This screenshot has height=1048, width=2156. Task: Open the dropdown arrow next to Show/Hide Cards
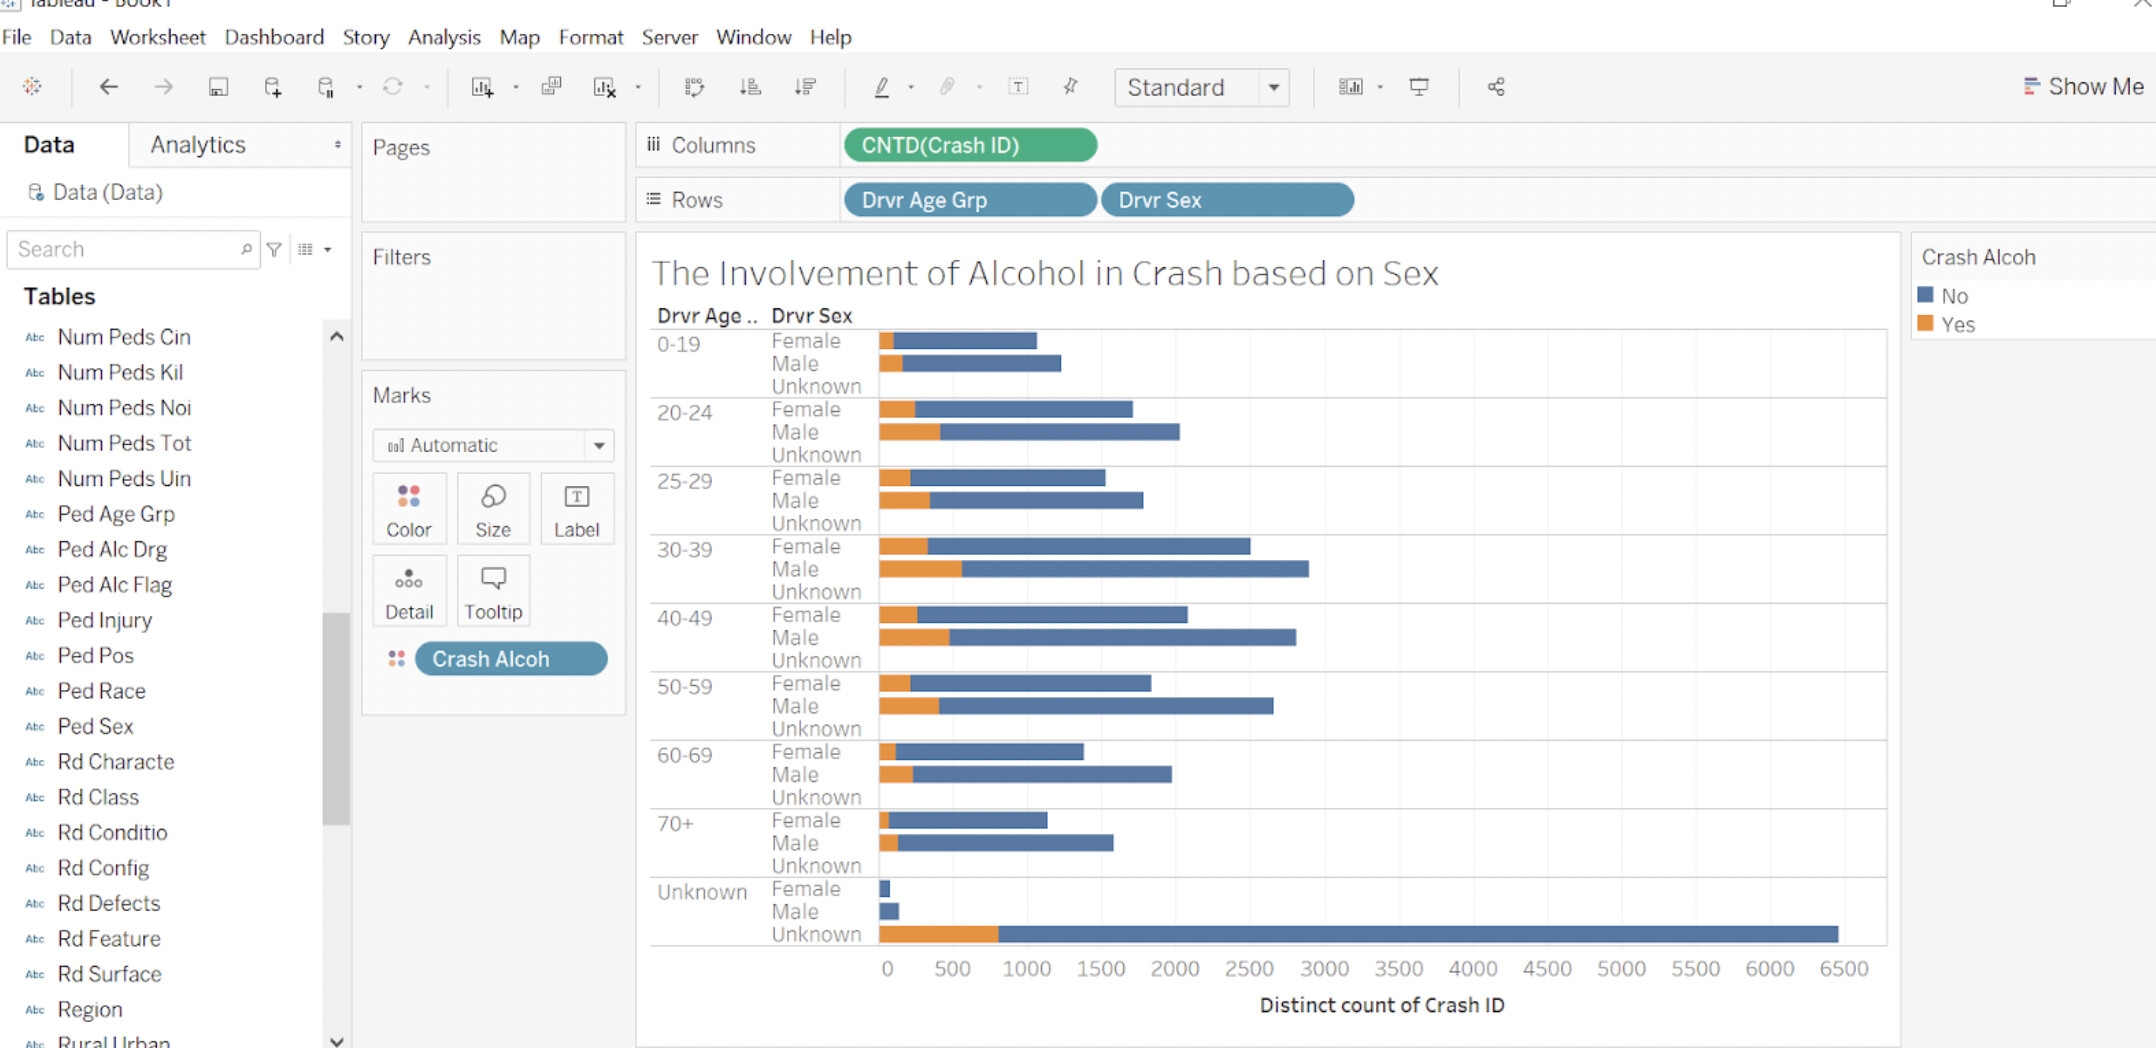(x=1380, y=88)
